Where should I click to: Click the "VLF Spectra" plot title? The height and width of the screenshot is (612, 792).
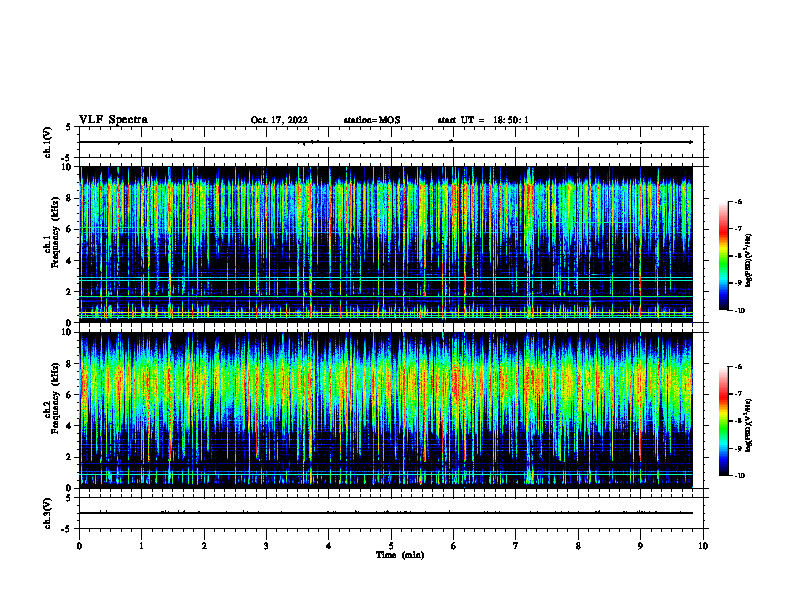coord(113,120)
